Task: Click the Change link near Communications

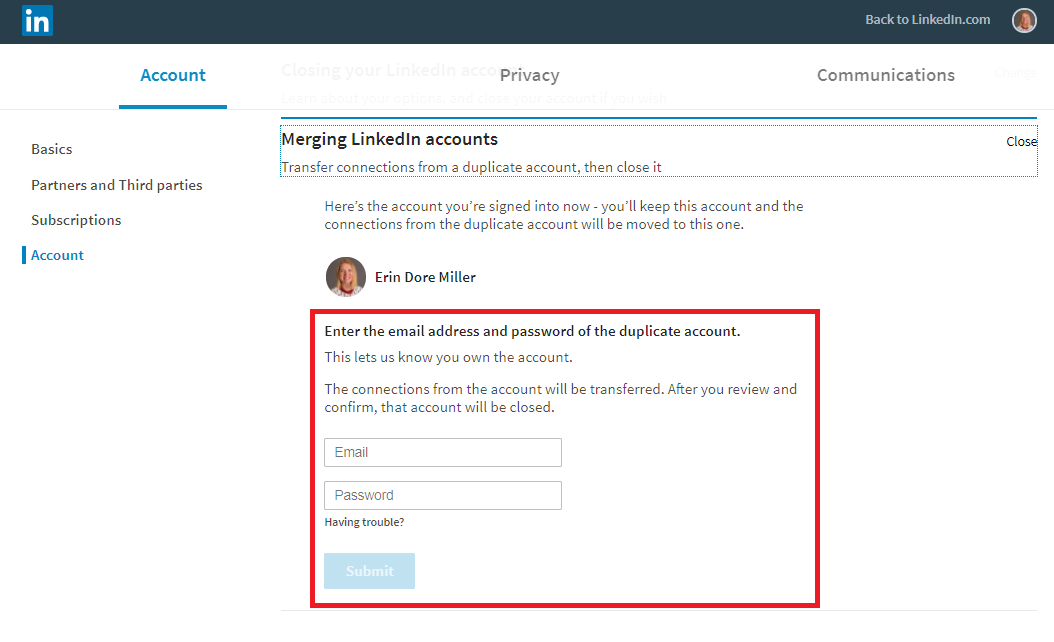Action: (1015, 72)
